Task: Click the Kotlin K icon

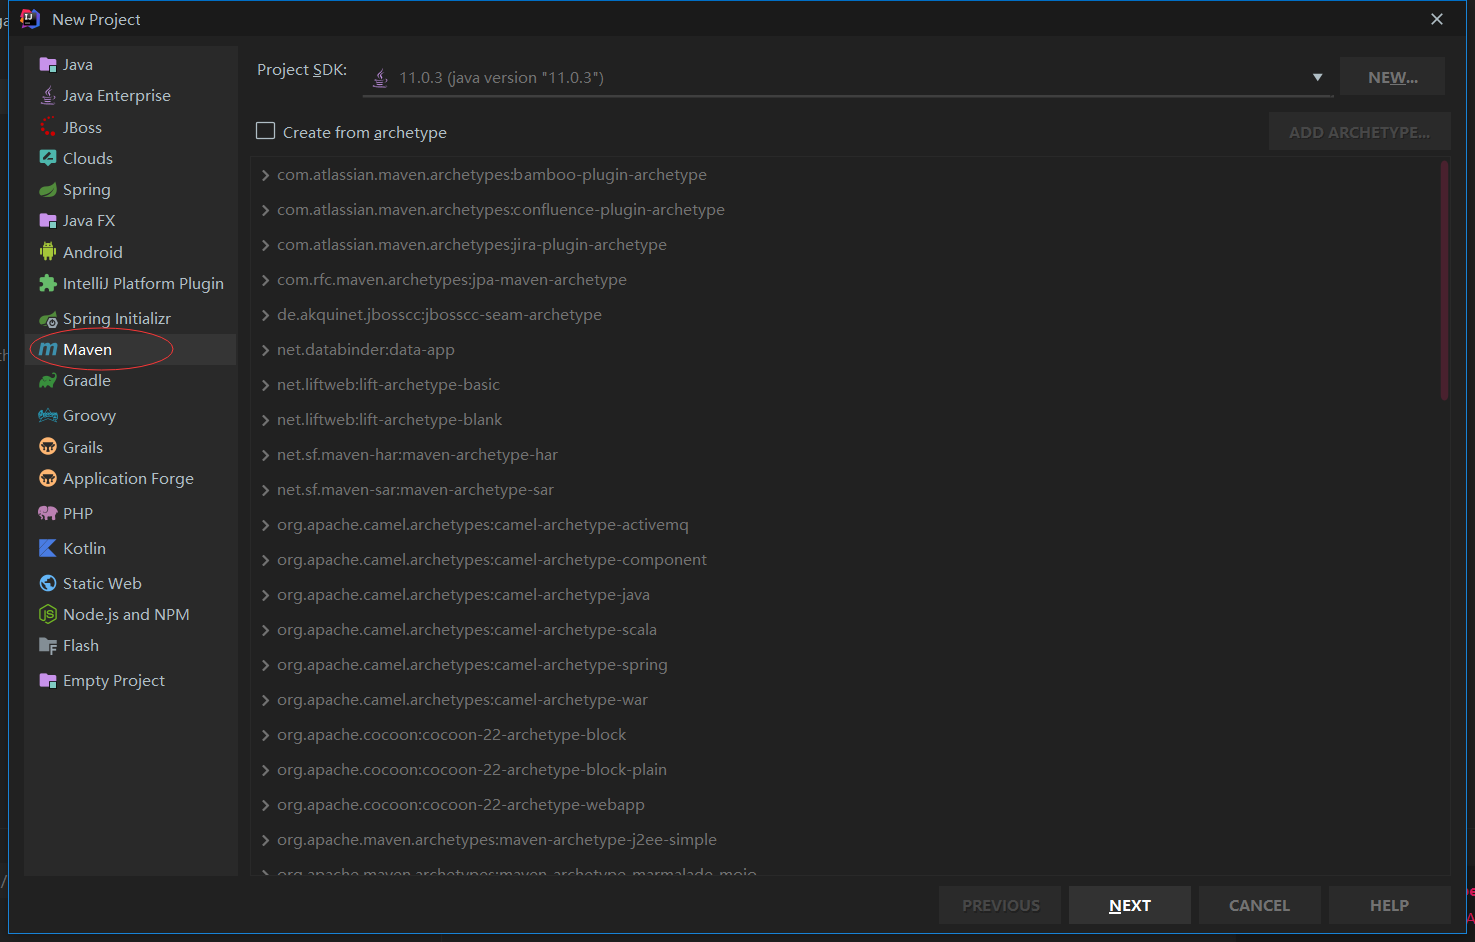Action: coord(47,548)
